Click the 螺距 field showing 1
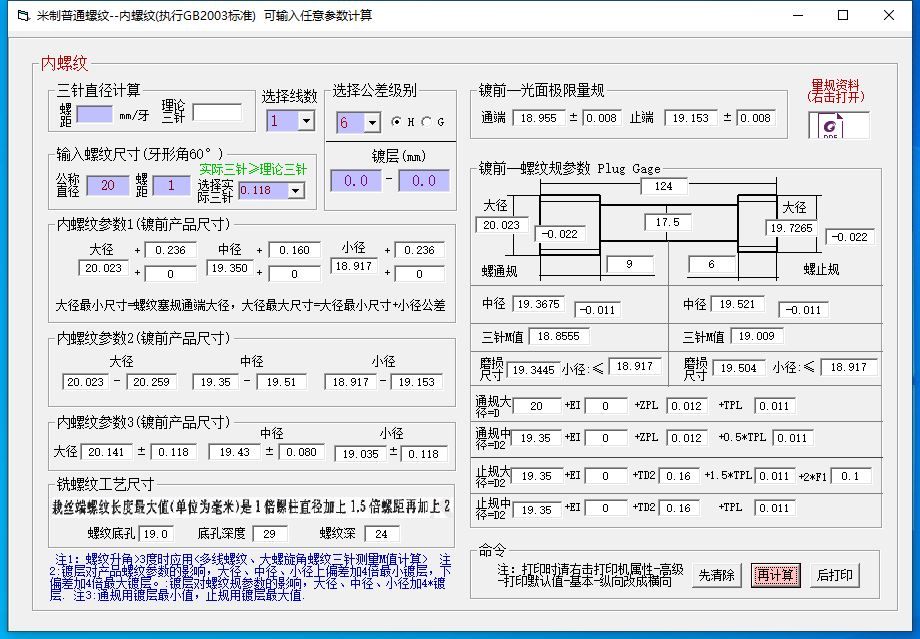Viewport: 920px width, 639px height. point(171,185)
